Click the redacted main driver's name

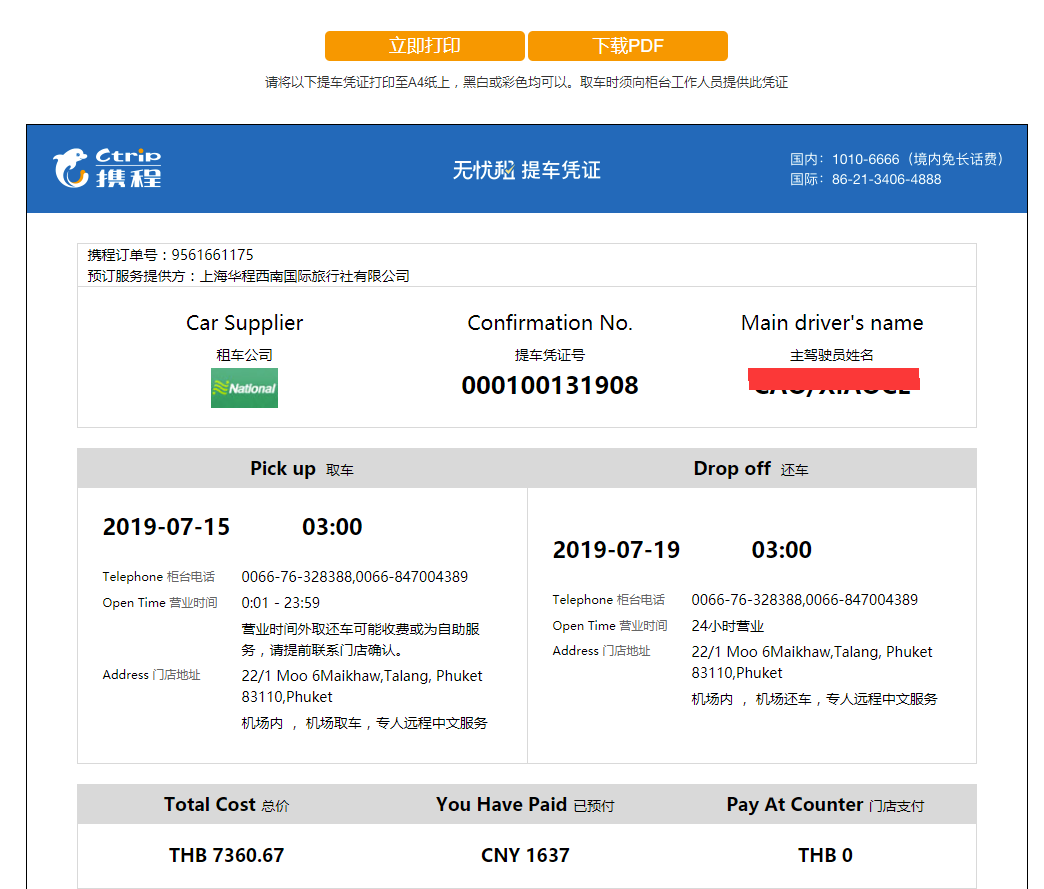(833, 380)
